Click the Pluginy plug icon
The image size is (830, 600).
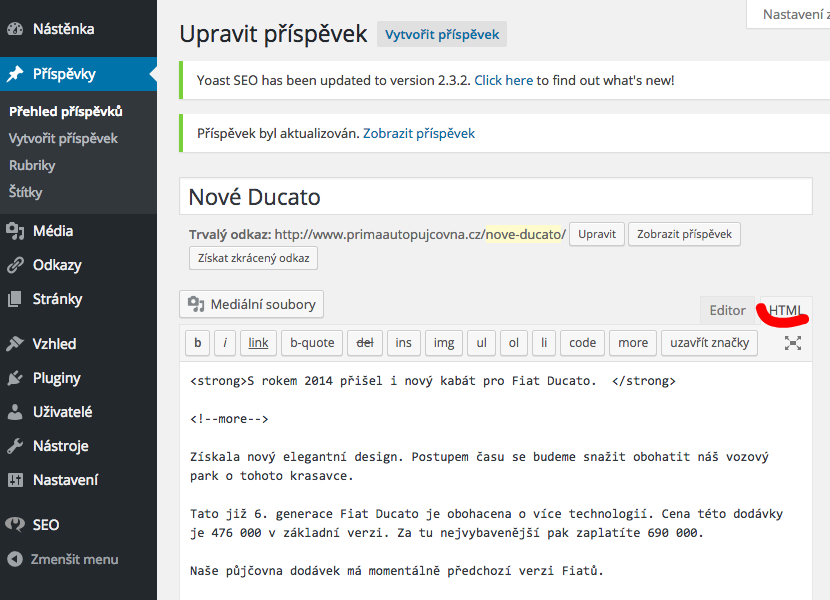(x=15, y=378)
